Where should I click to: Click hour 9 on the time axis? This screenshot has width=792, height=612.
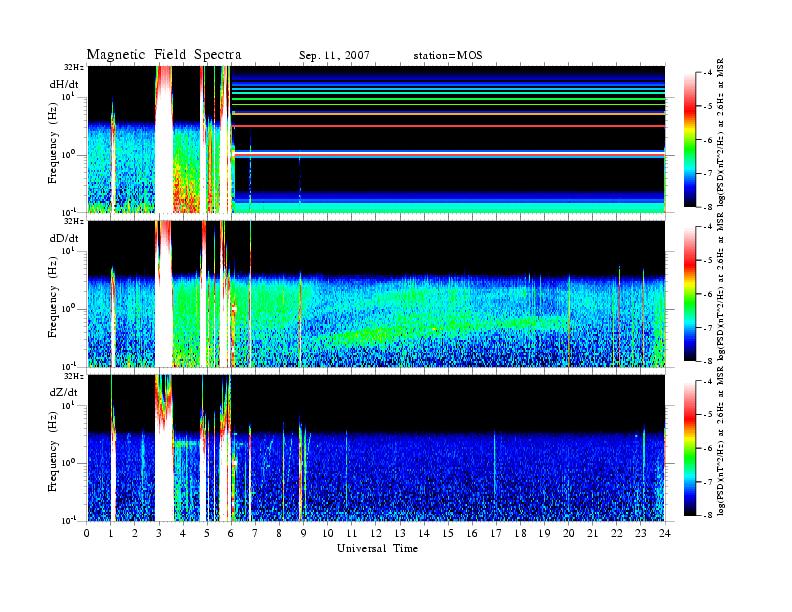point(304,533)
